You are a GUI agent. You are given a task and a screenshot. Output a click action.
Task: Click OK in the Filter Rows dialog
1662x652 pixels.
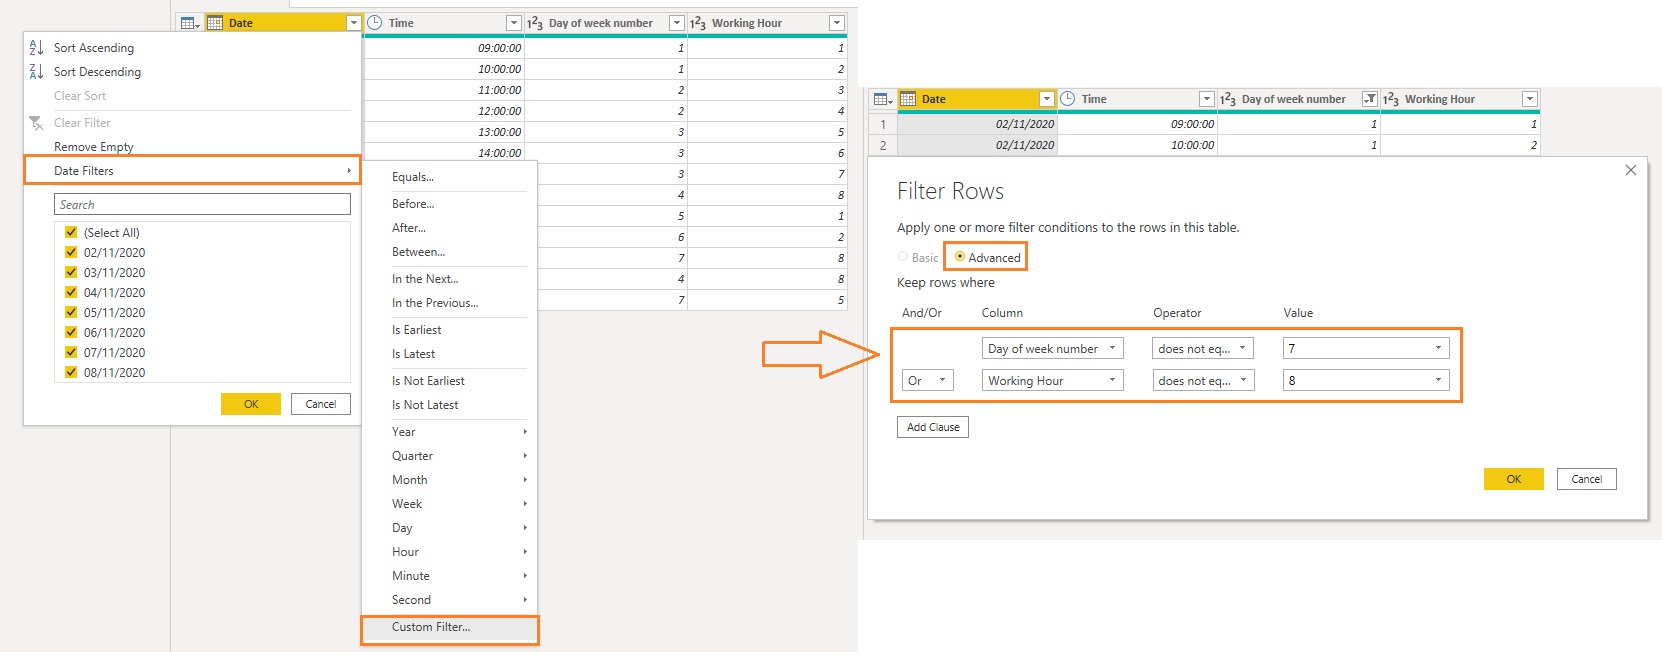click(1514, 479)
